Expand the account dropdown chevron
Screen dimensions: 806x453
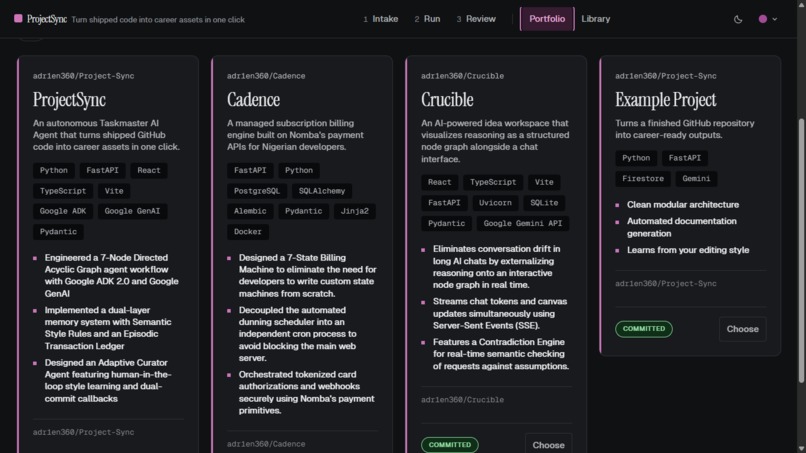tap(775, 19)
